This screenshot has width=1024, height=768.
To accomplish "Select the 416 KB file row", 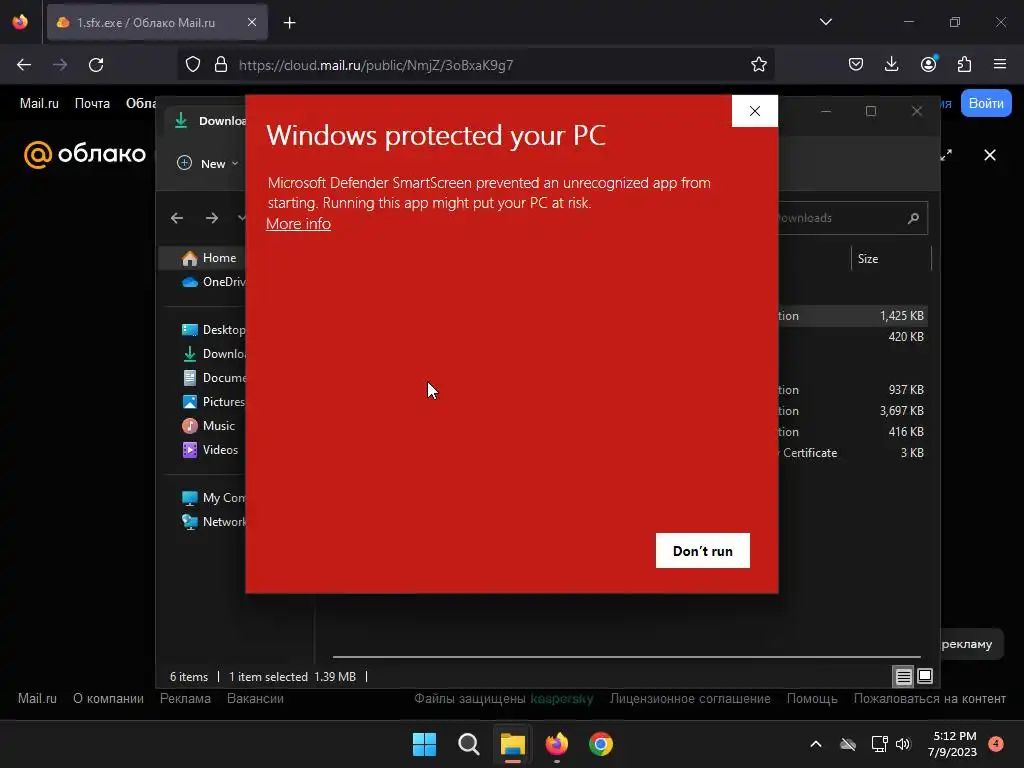I will pos(852,432).
